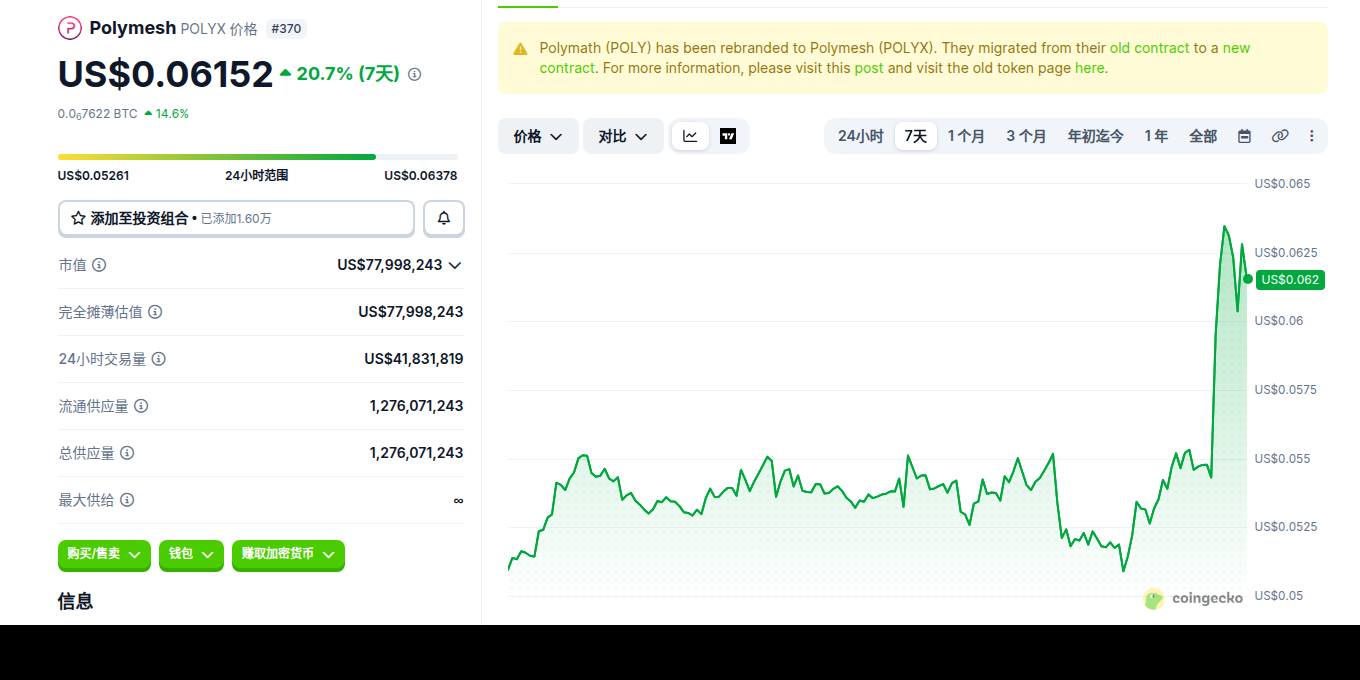Click the warning triangle icon in notice

coord(520,49)
